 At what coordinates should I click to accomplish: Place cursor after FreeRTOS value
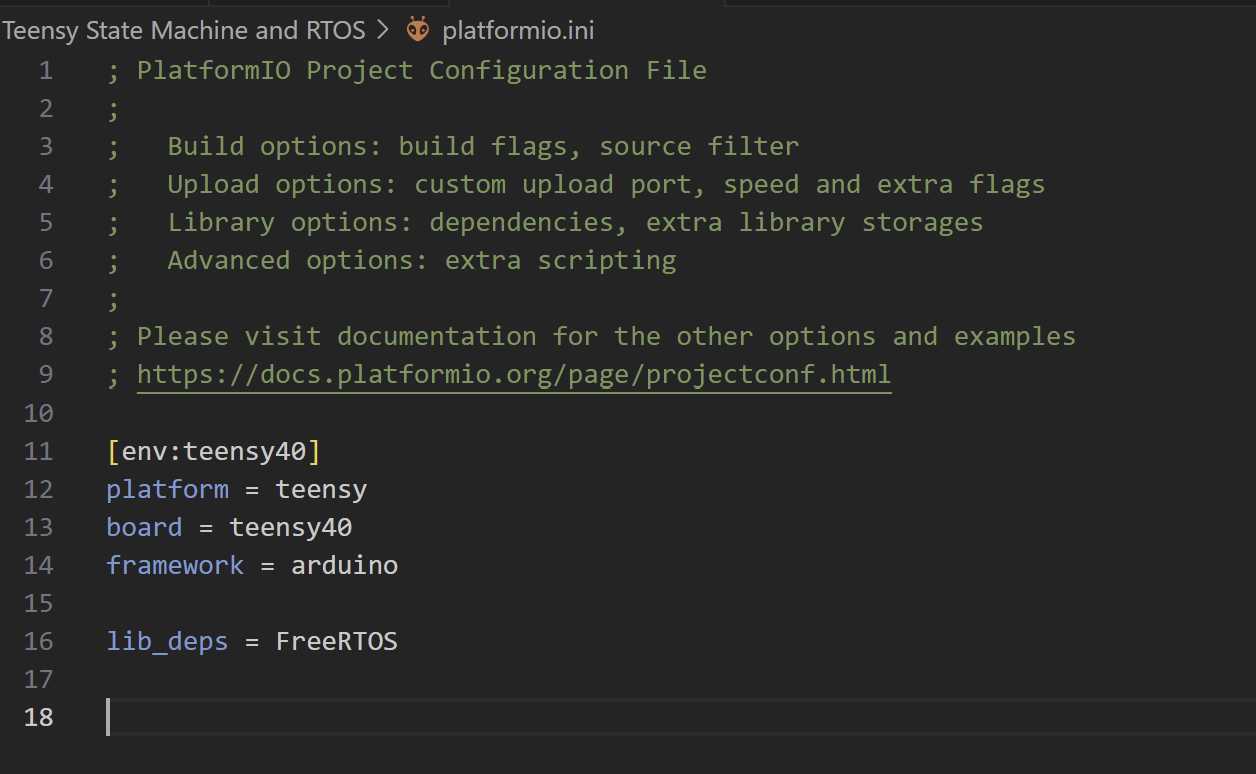tap(399, 641)
